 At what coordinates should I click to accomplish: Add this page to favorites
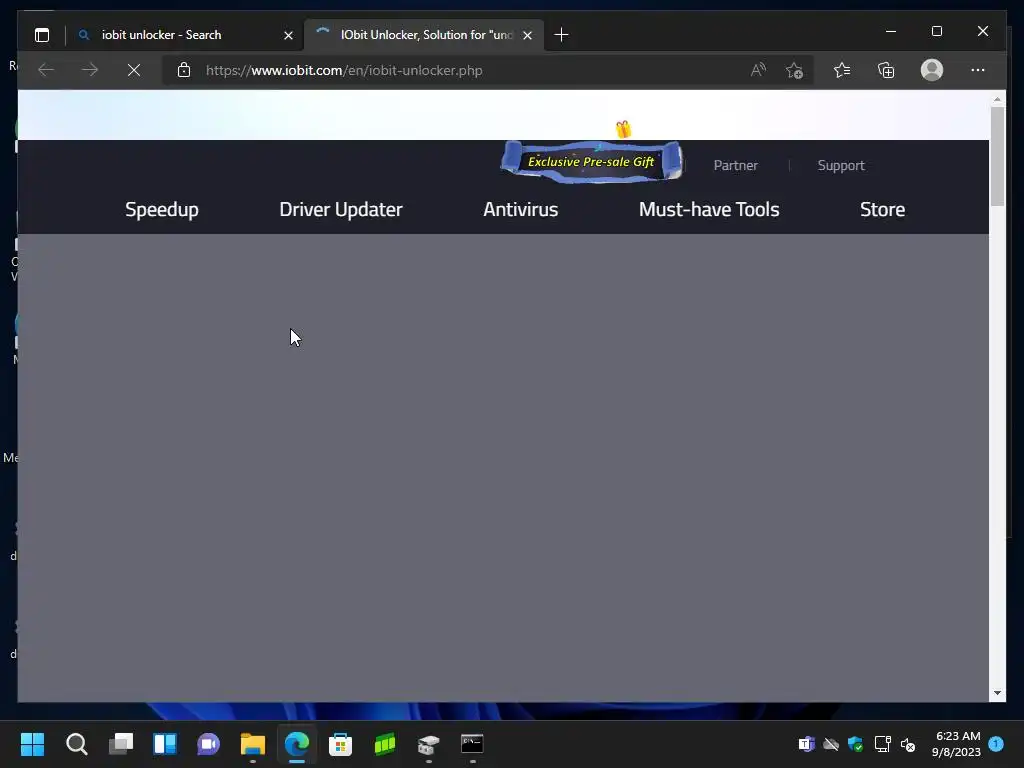pyautogui.click(x=794, y=70)
